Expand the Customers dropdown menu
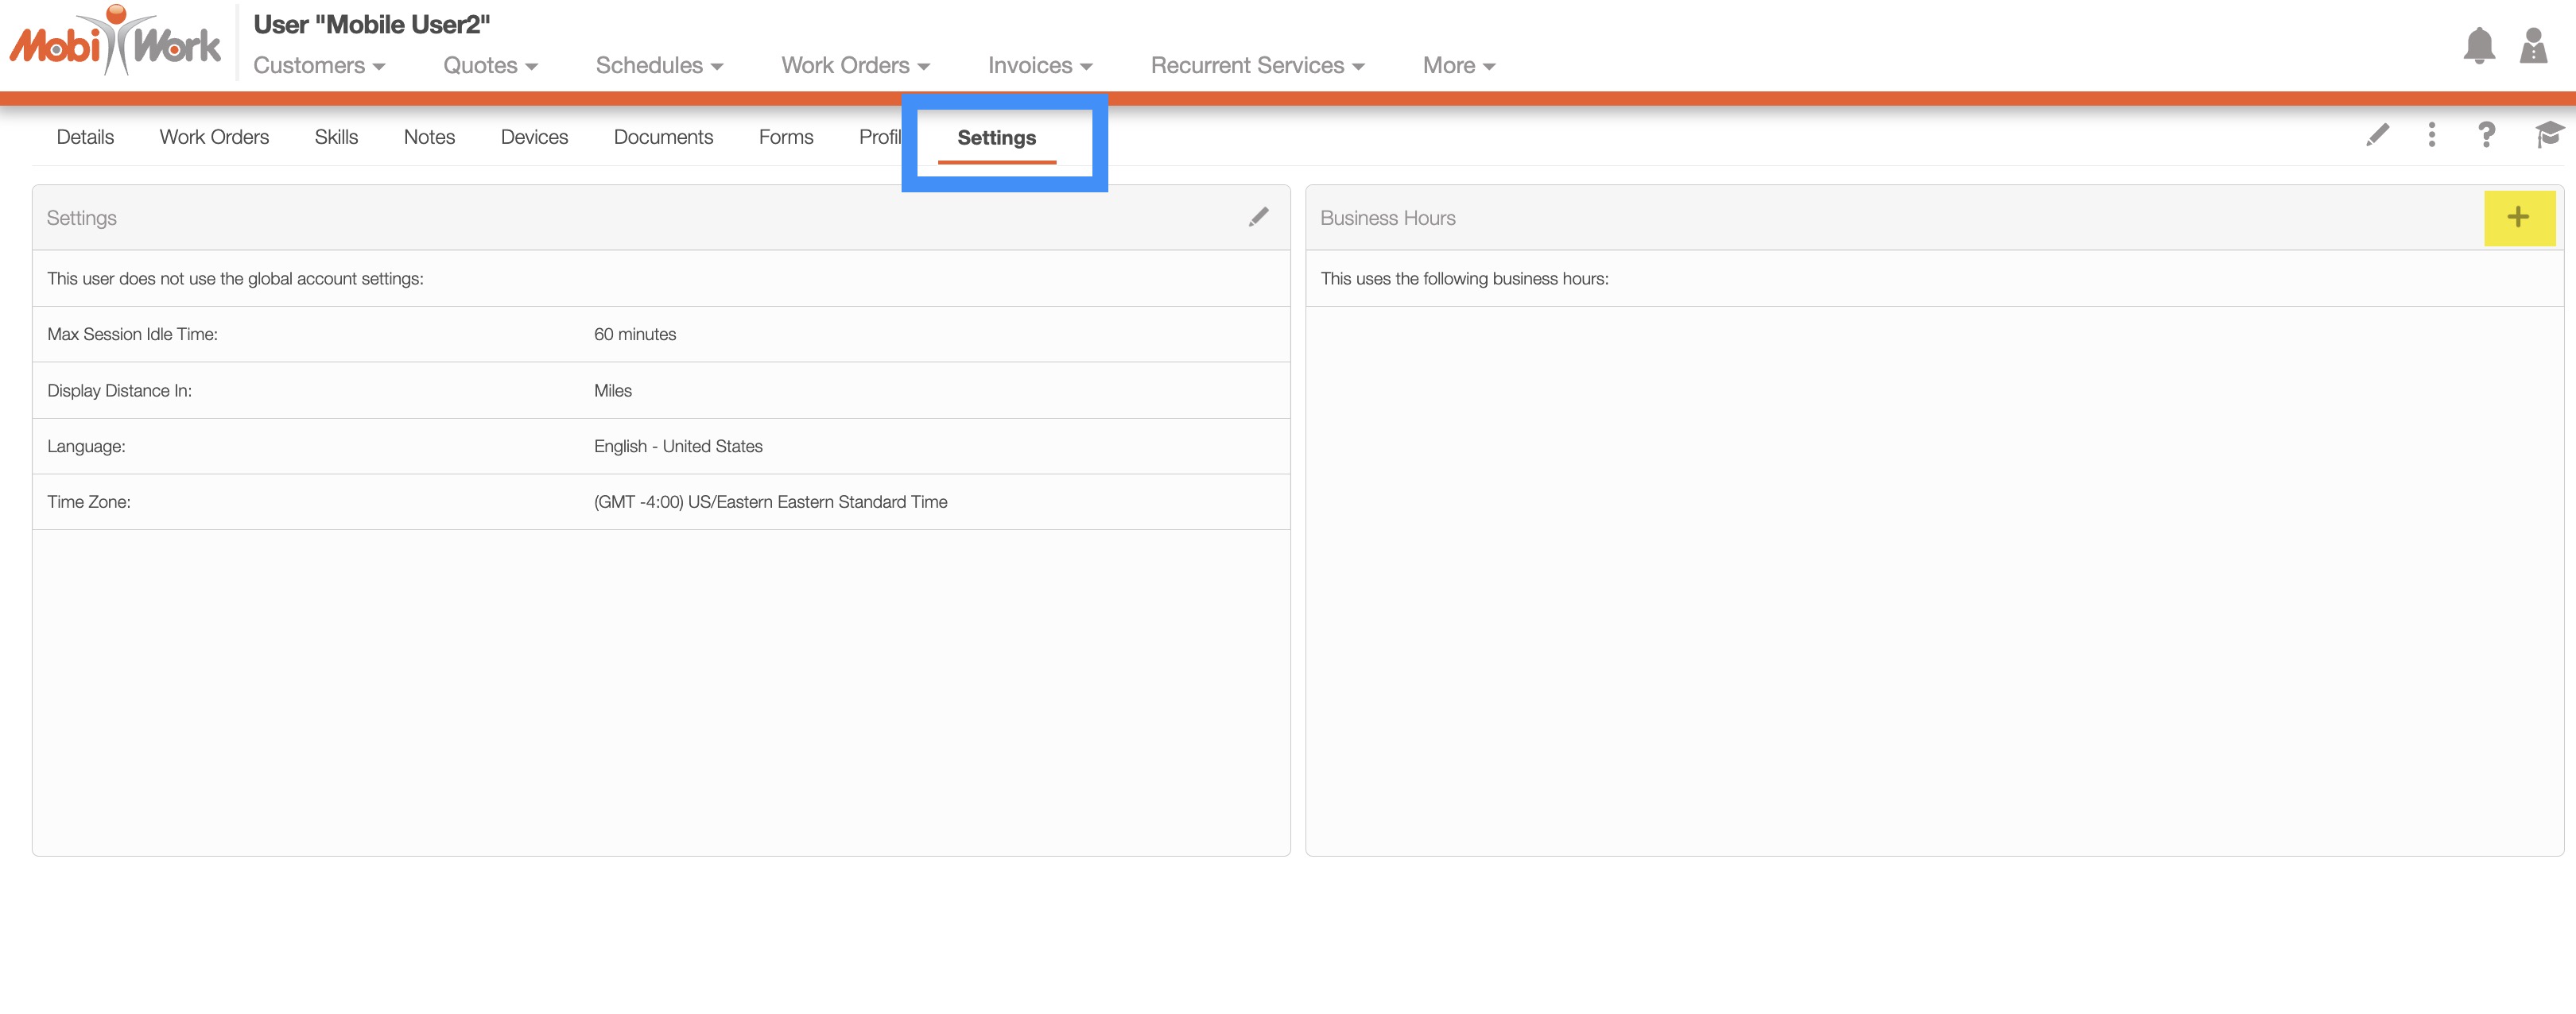Viewport: 2576px width, 1014px height. 319,66
